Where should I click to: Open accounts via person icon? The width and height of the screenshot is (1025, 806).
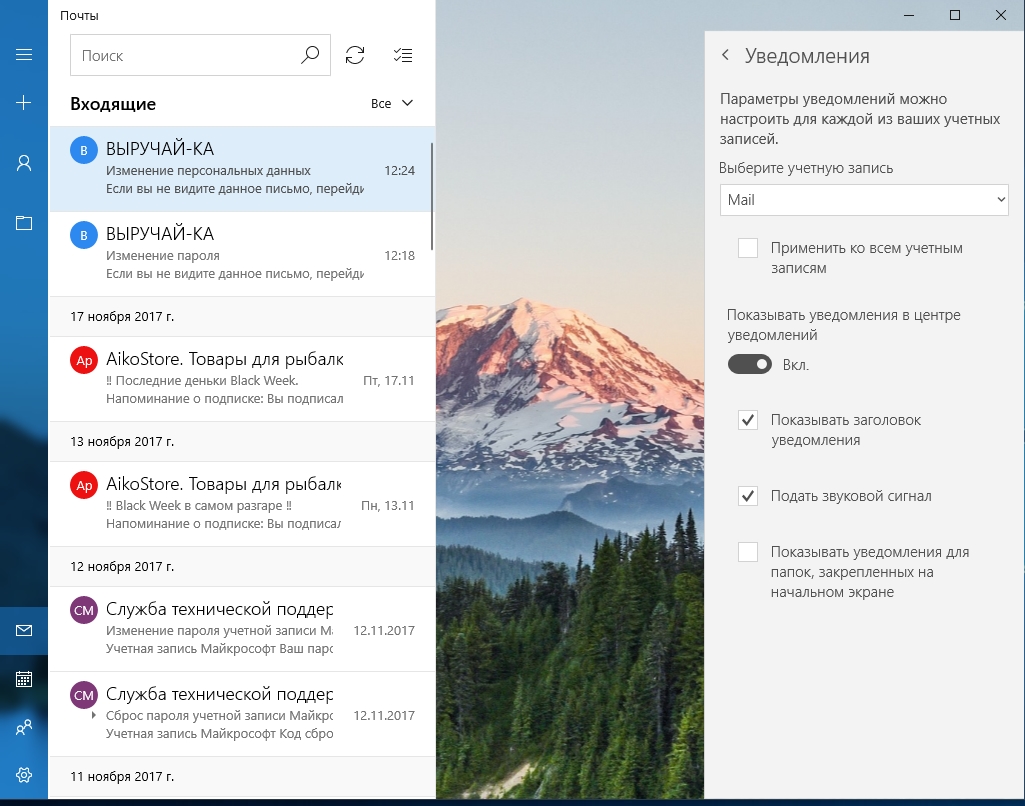pyautogui.click(x=24, y=163)
